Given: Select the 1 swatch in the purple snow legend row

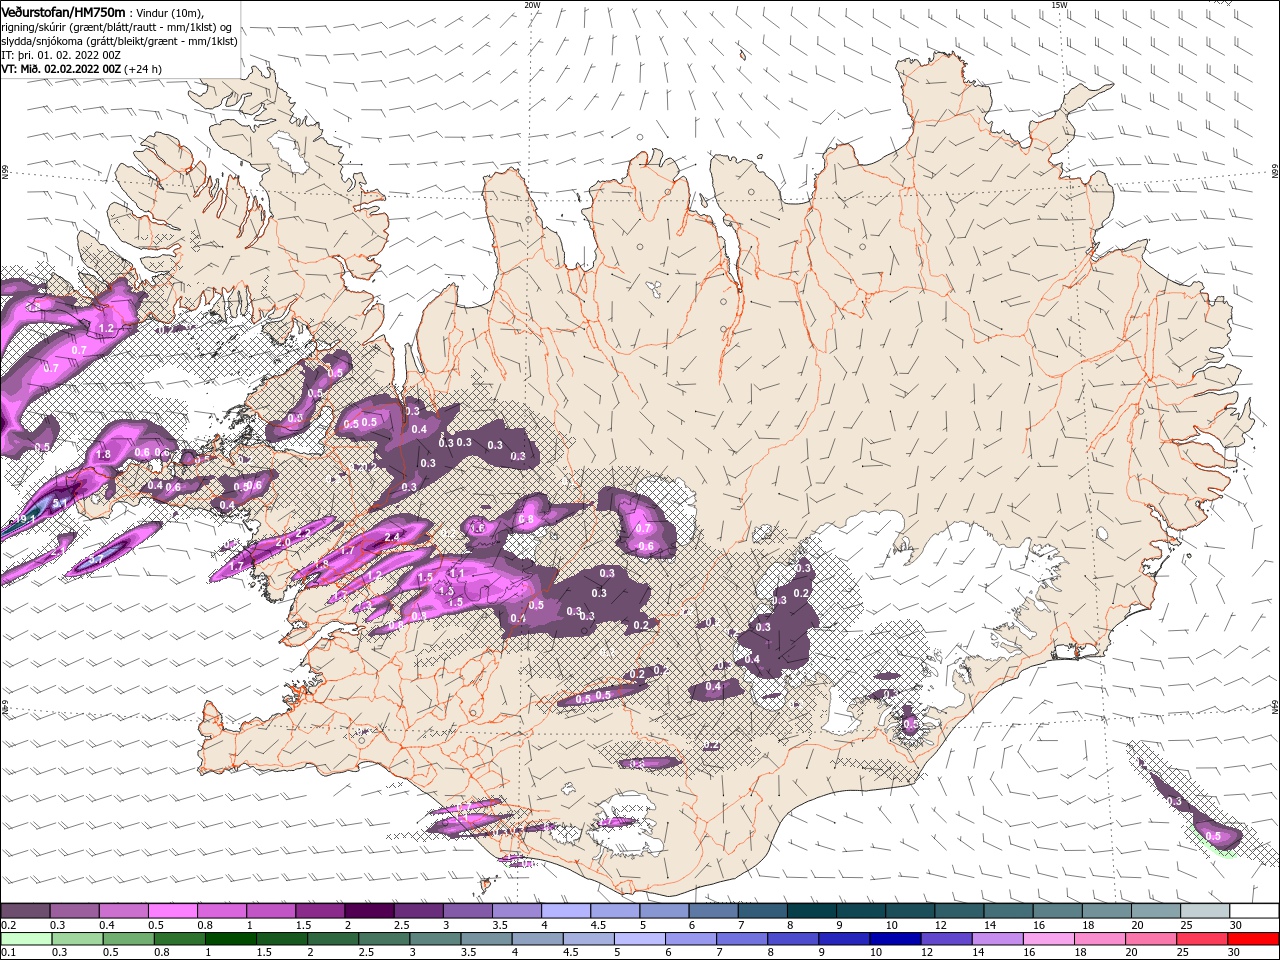Looking at the screenshot, I should coord(270,911).
